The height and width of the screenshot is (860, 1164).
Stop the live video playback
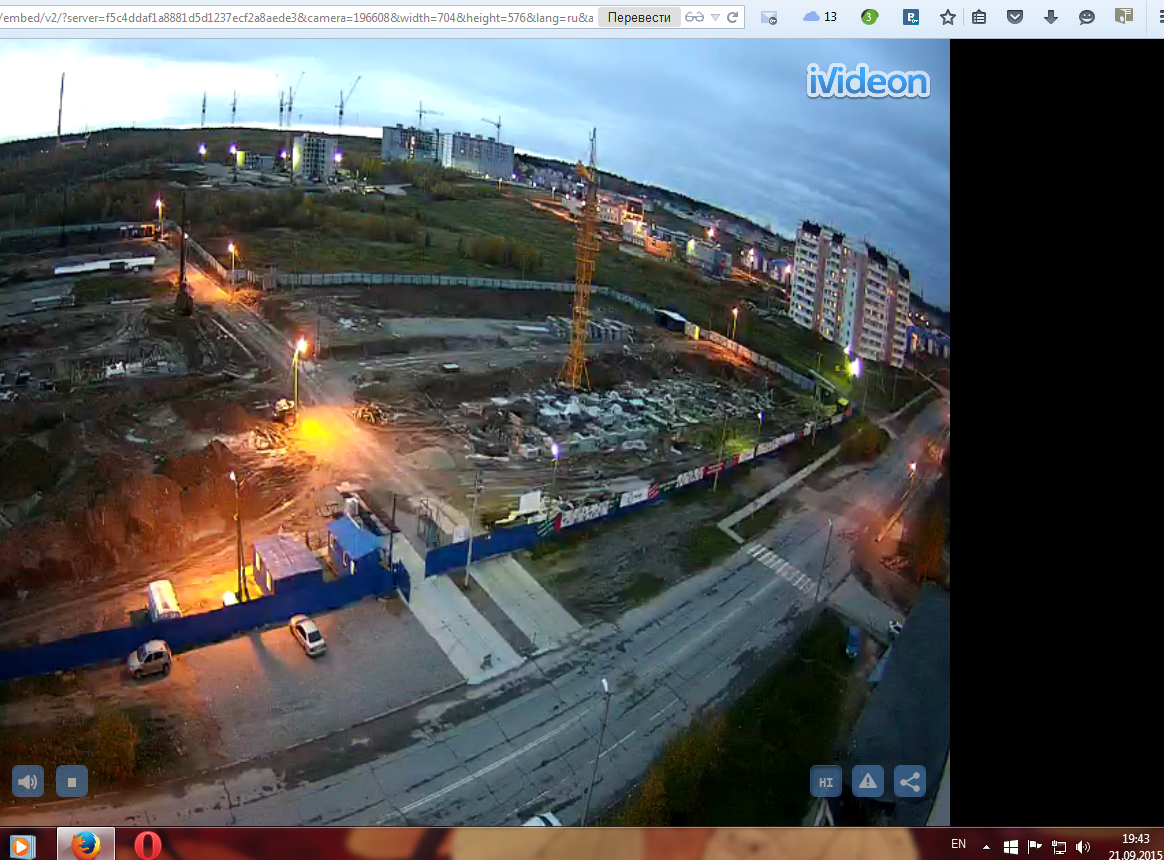(x=72, y=781)
